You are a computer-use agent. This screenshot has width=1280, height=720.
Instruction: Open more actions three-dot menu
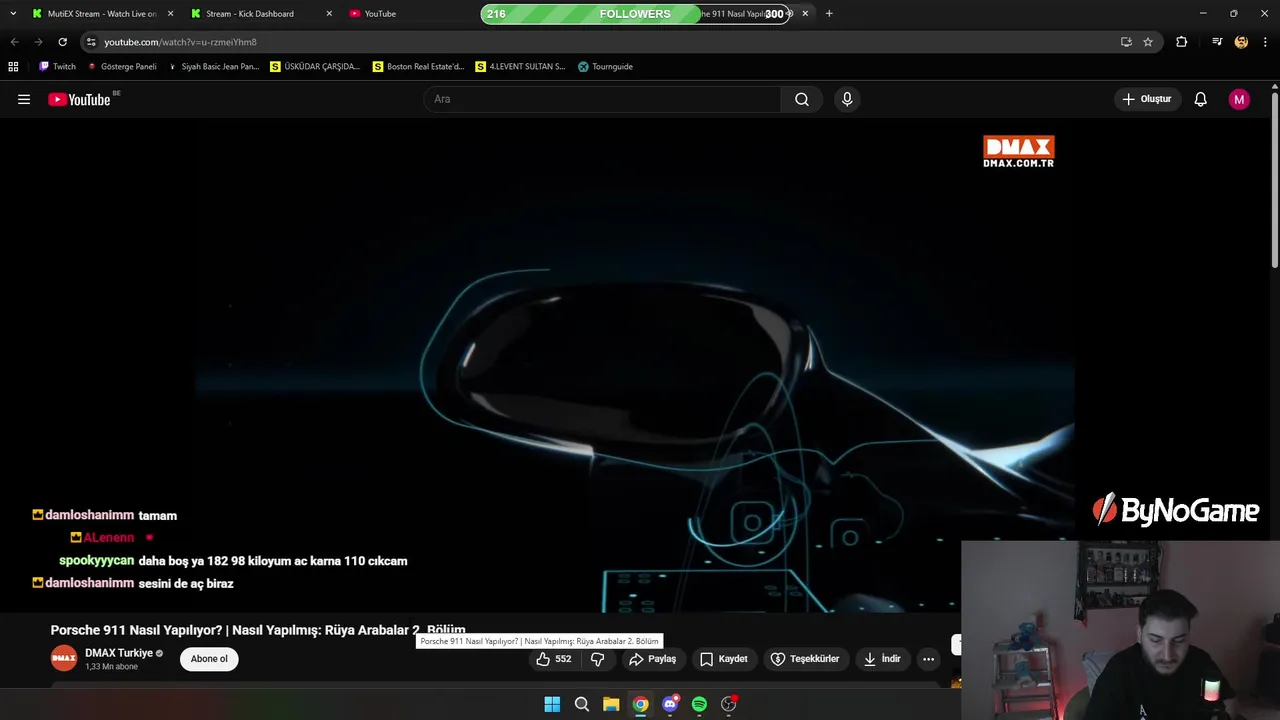(928, 659)
